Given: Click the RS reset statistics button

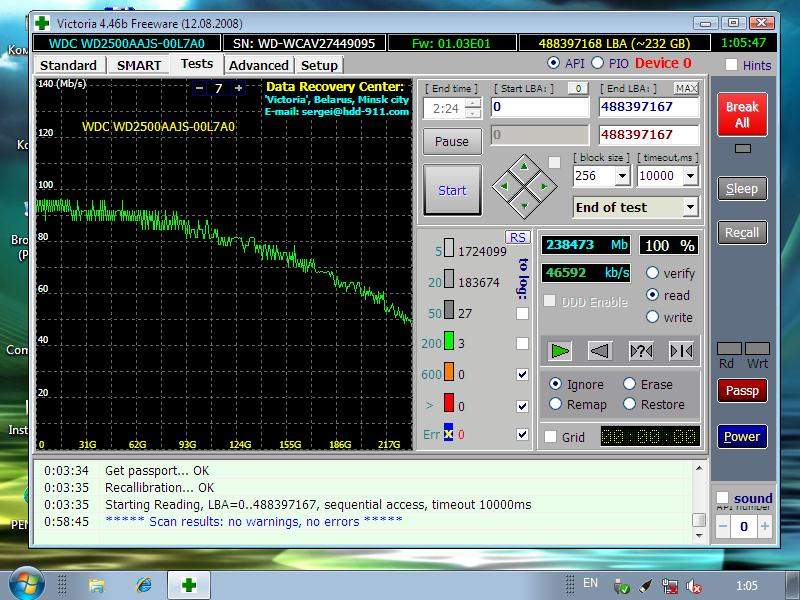Looking at the screenshot, I should [x=518, y=237].
